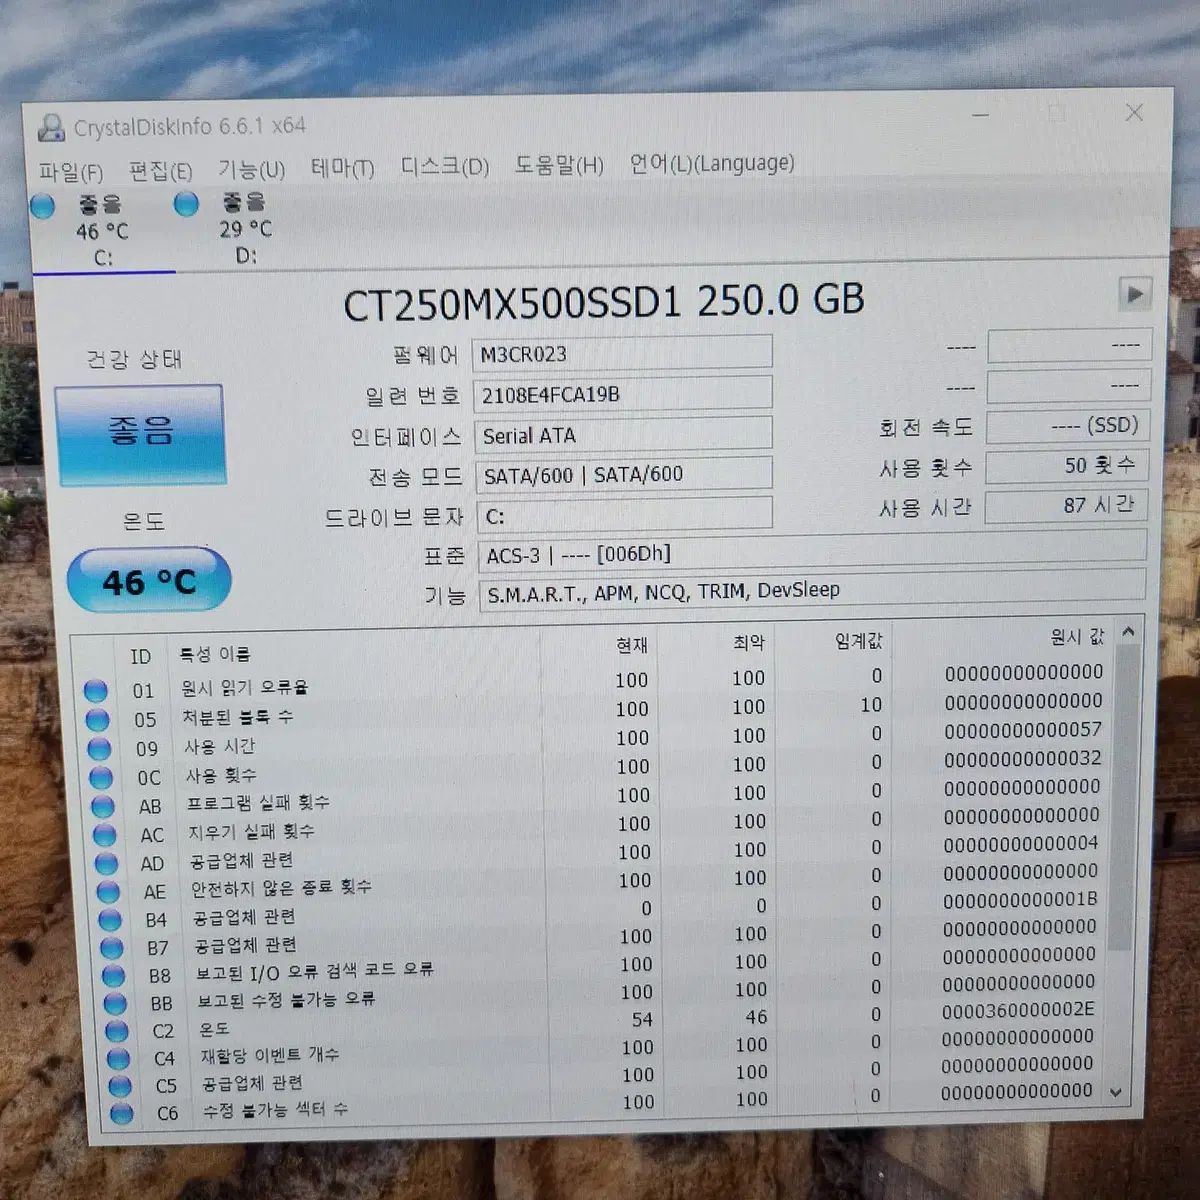Image resolution: width=1200 pixels, height=1200 pixels.
Task: Click status dot for attribute B8
Action: tap(114, 975)
